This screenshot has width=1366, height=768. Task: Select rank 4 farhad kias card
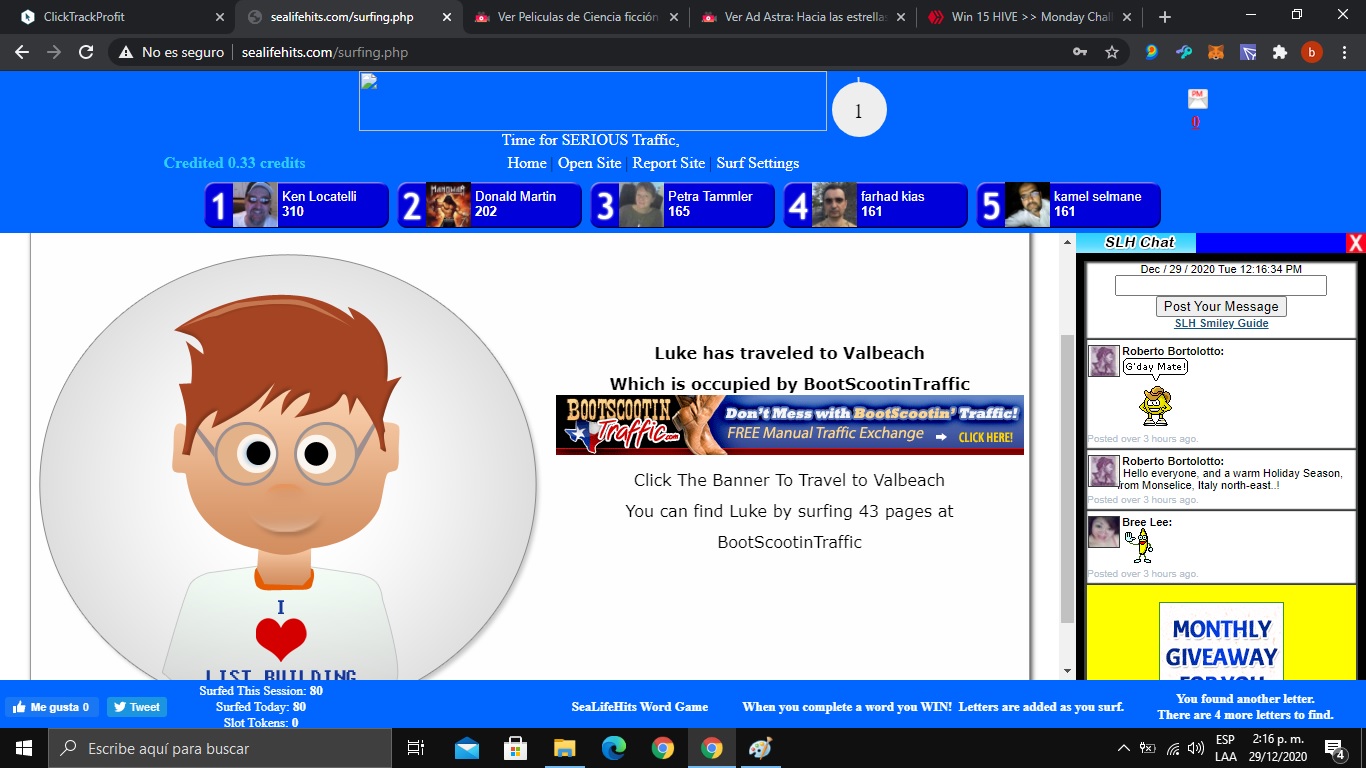[x=875, y=205]
